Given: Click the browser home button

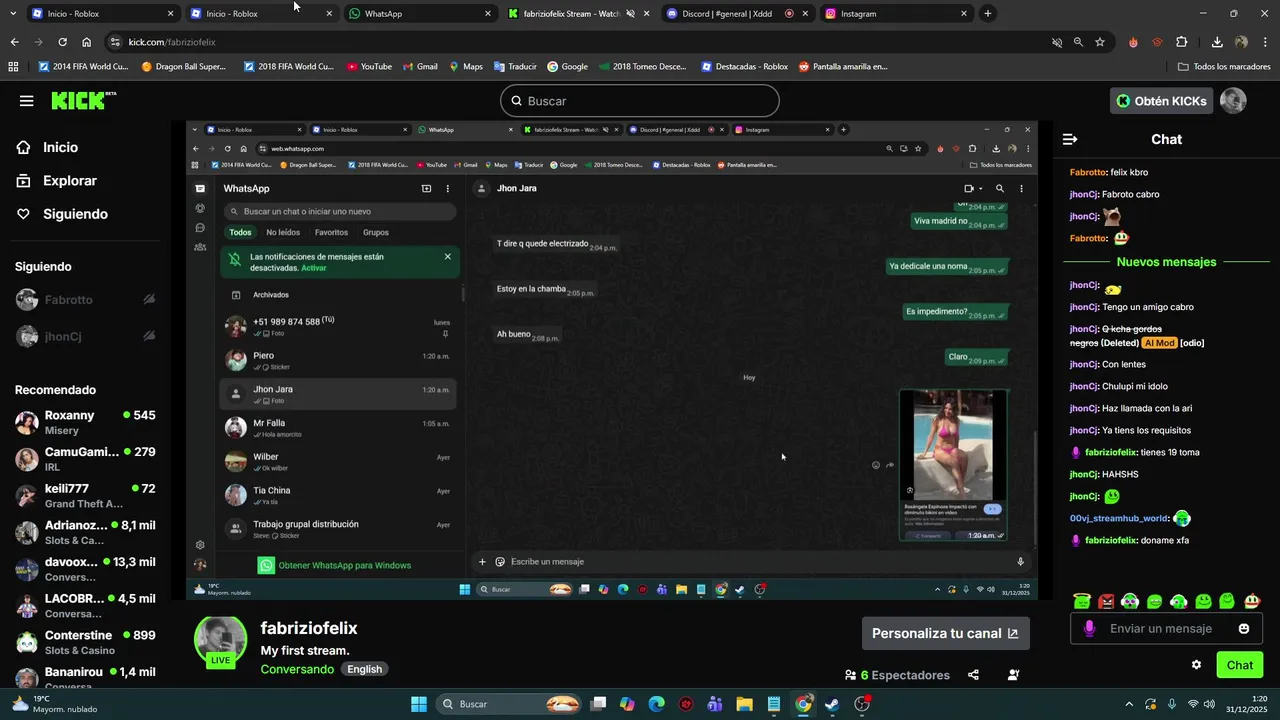Looking at the screenshot, I should click(x=86, y=42).
